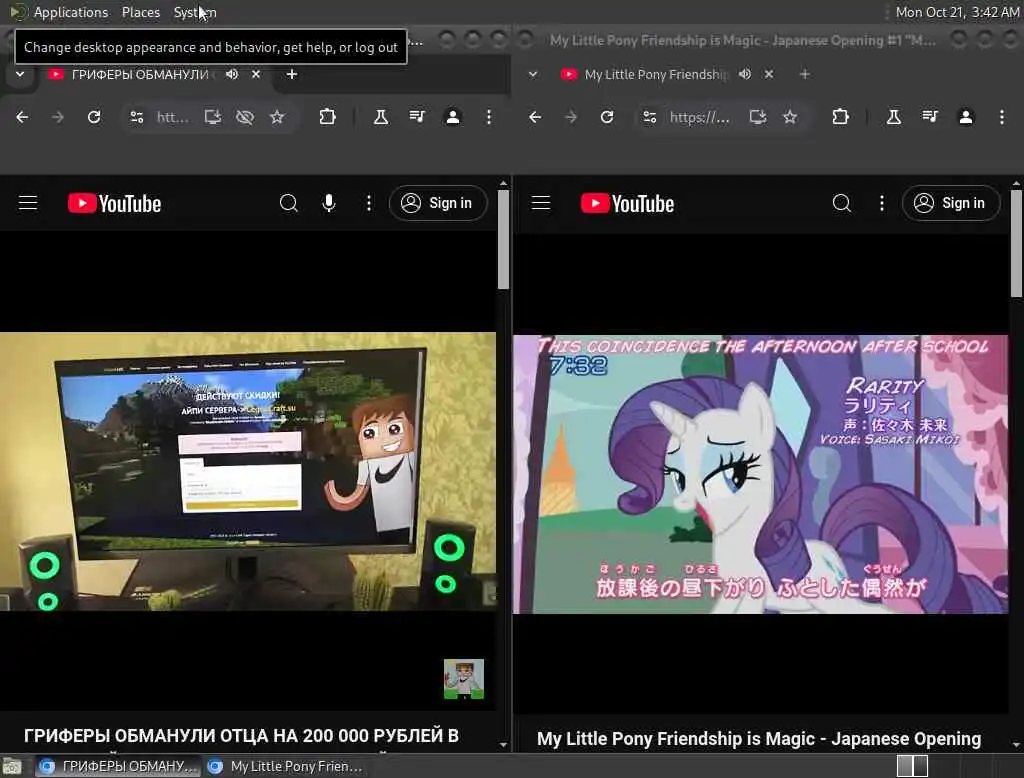Open YouTube guide menu in right window
This screenshot has height=778, width=1024.
541,203
